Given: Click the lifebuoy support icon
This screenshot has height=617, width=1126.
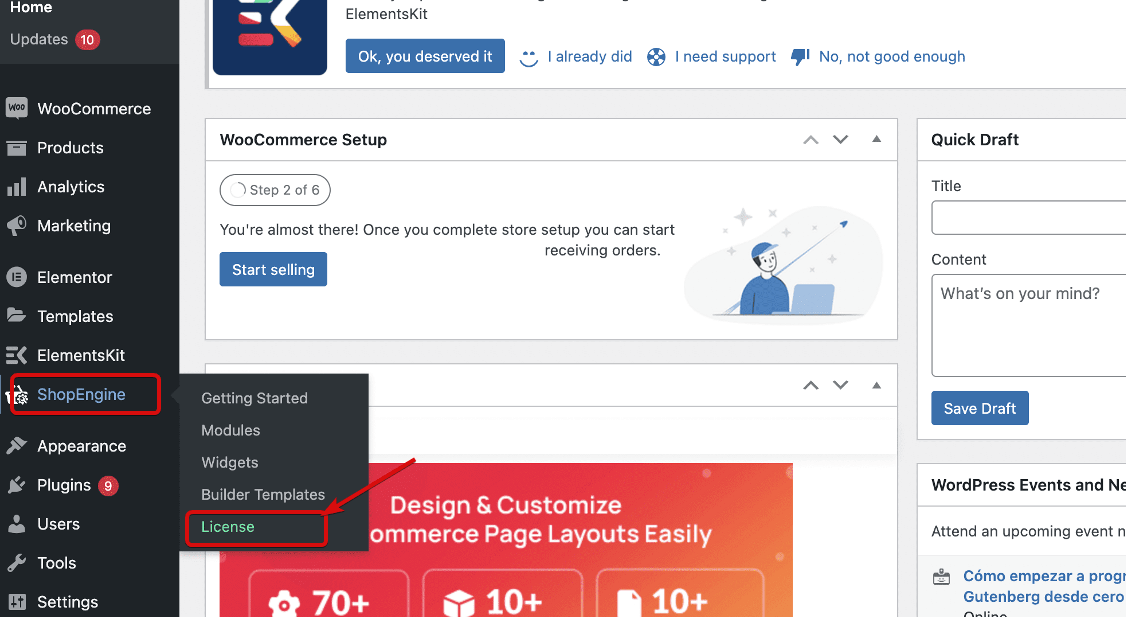Looking at the screenshot, I should click(656, 57).
